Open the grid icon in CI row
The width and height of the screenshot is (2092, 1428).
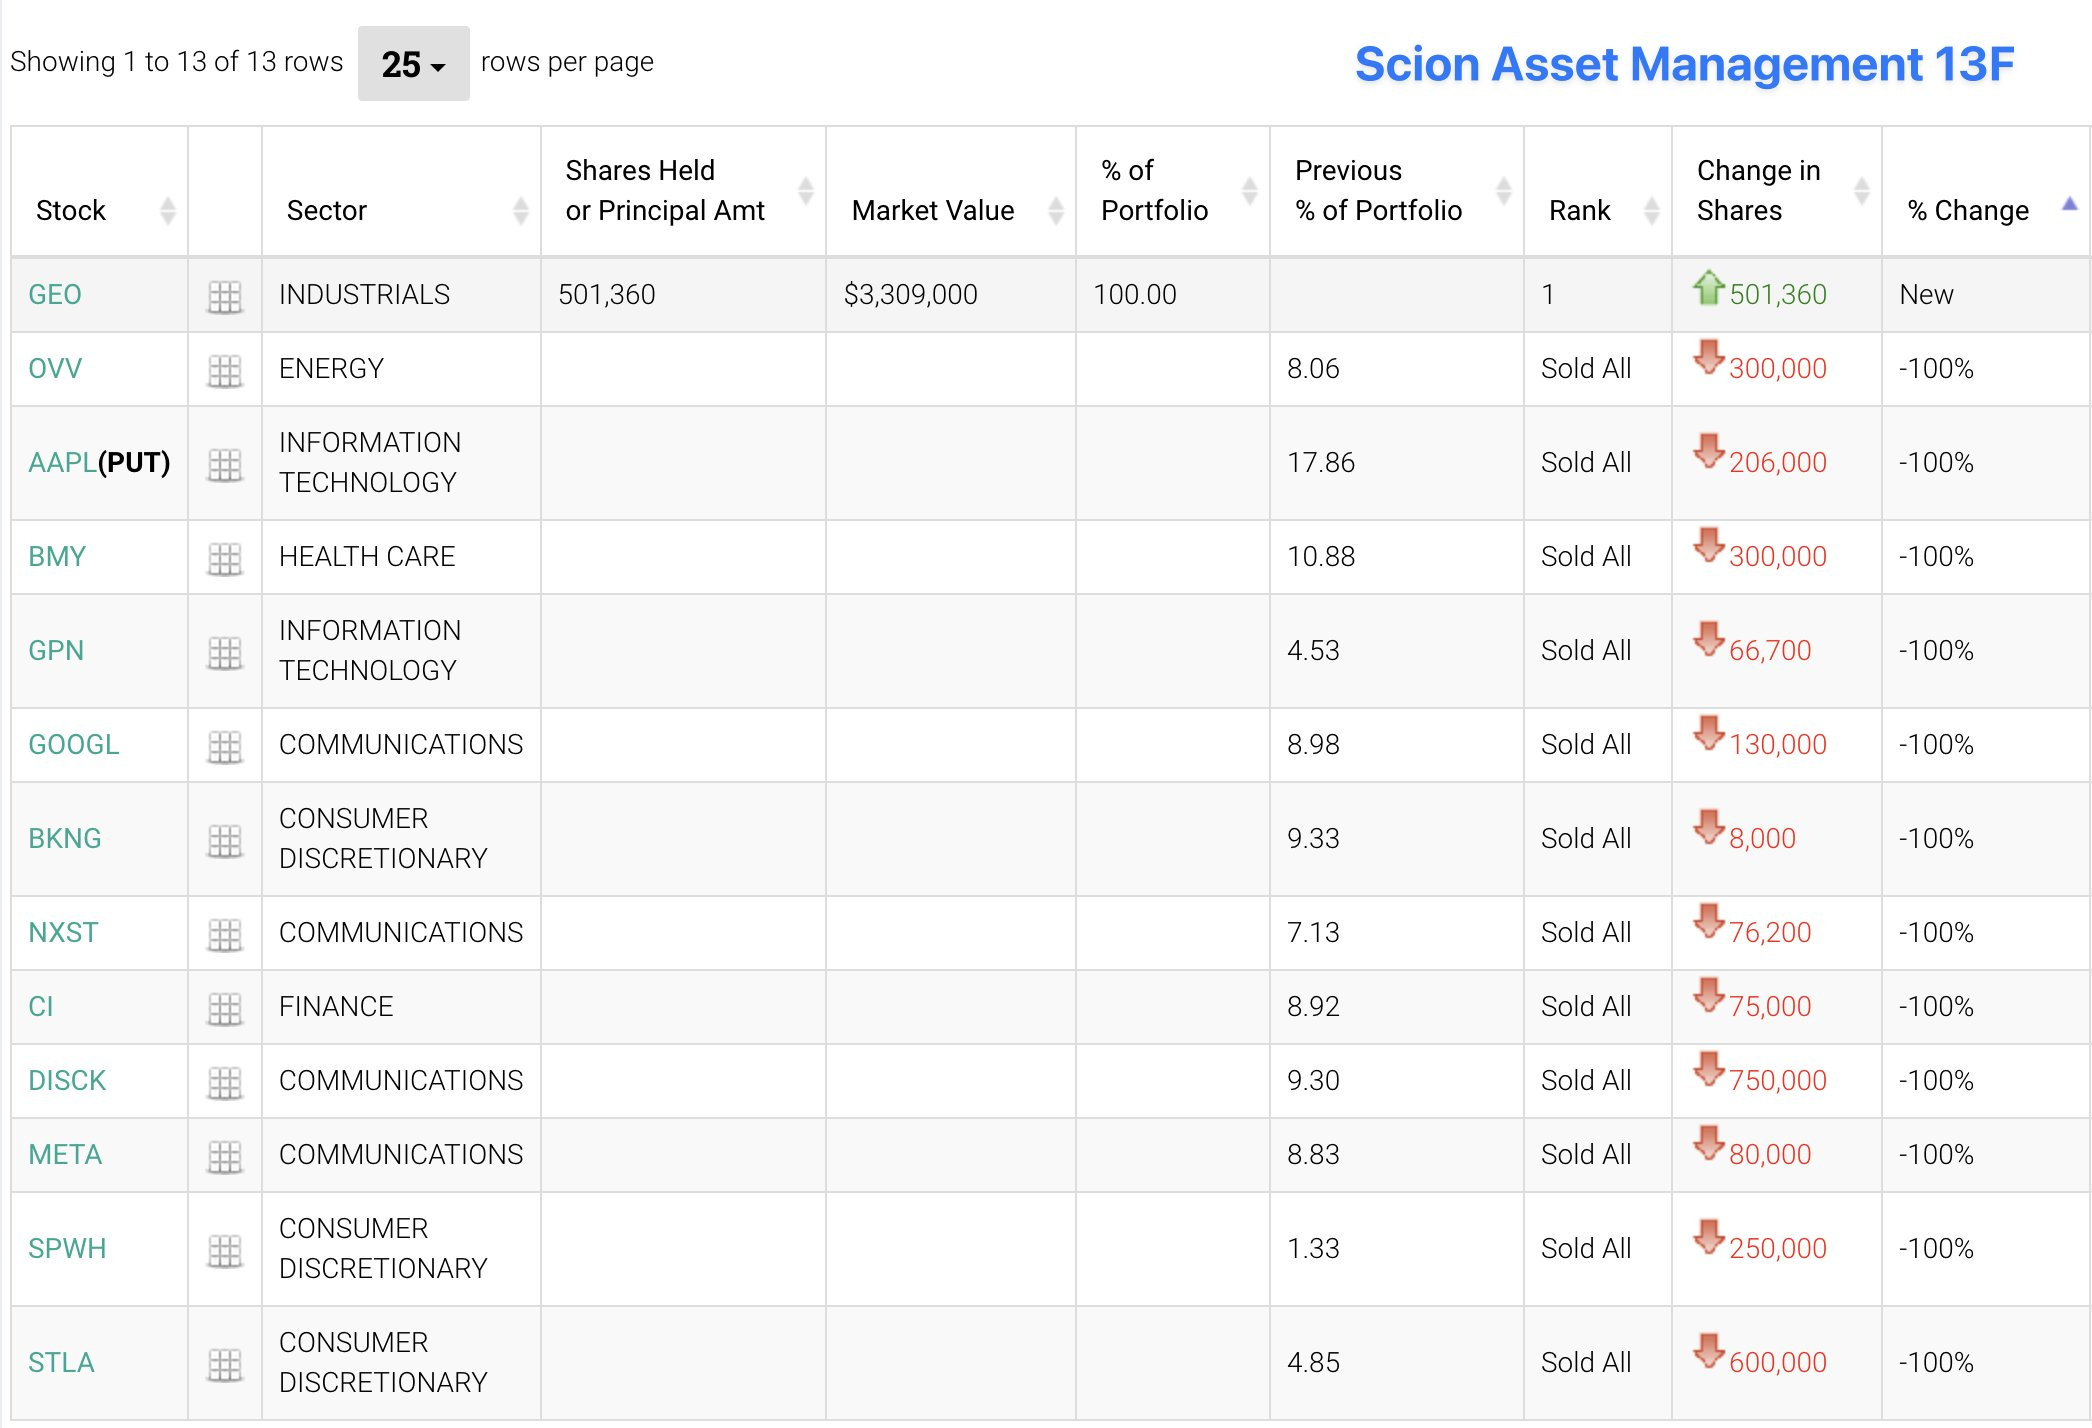pyautogui.click(x=224, y=1008)
